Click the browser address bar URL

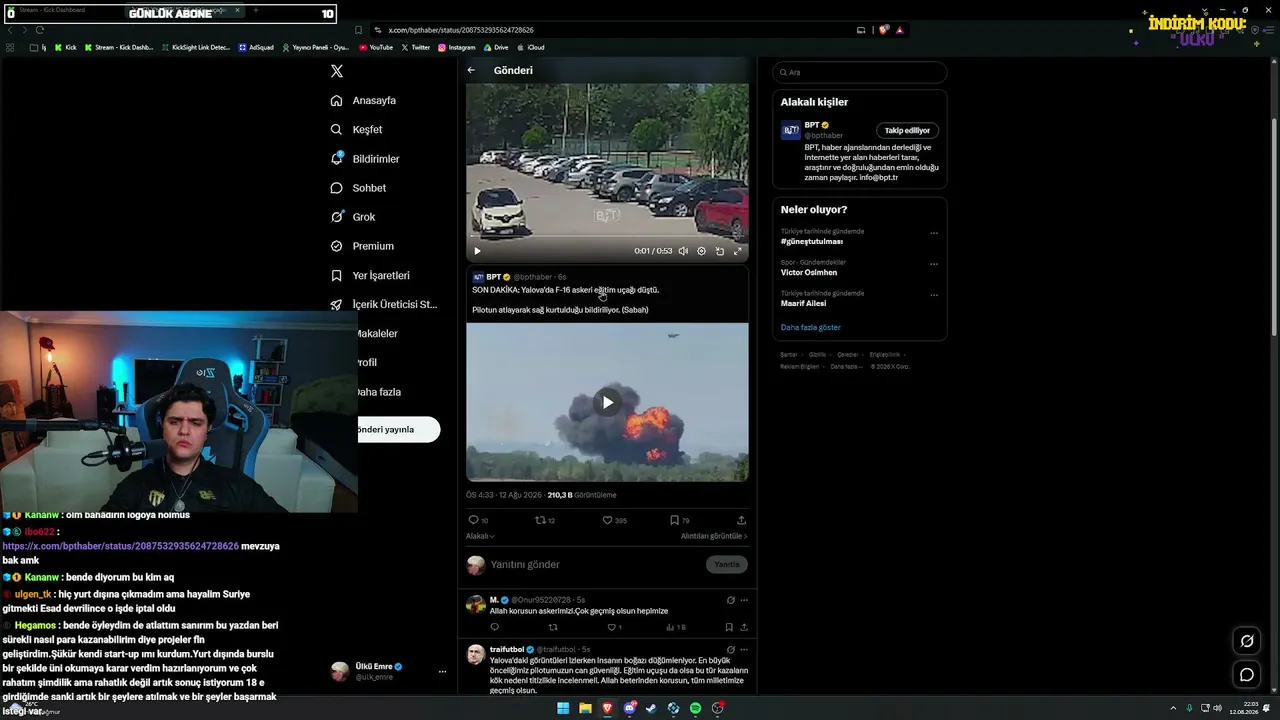click(461, 30)
